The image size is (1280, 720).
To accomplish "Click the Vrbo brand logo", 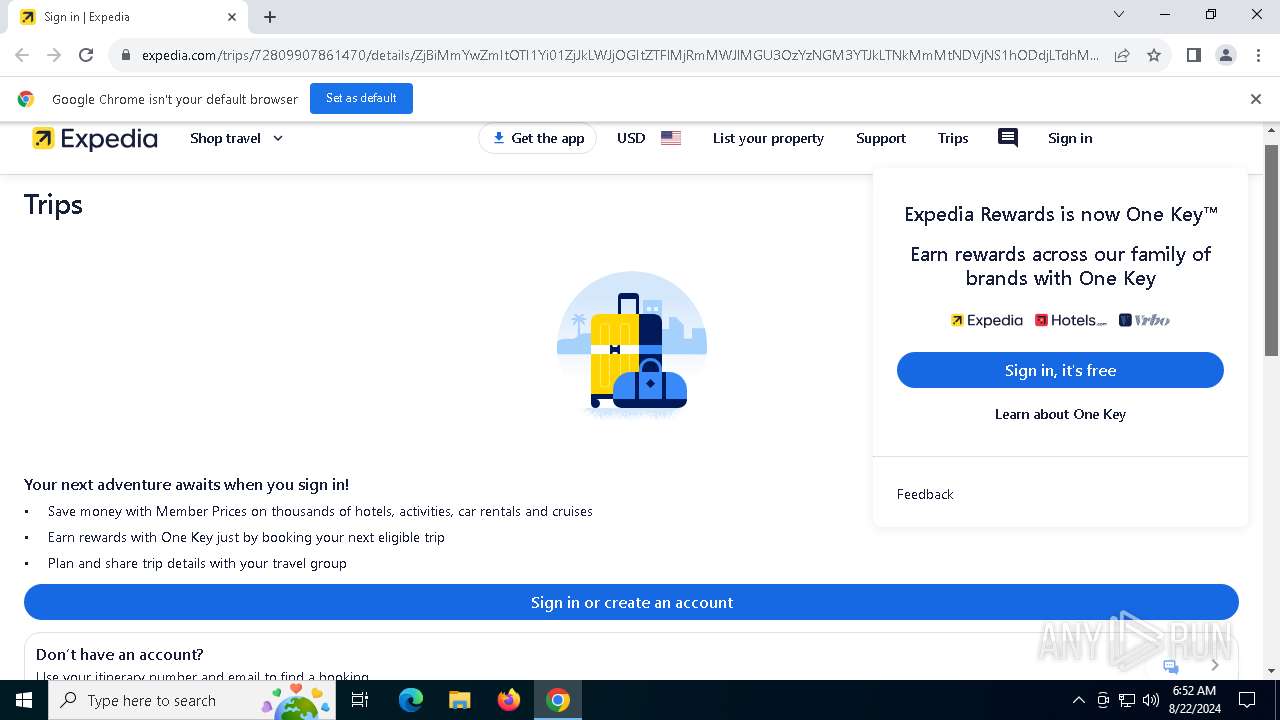I will 1144,320.
